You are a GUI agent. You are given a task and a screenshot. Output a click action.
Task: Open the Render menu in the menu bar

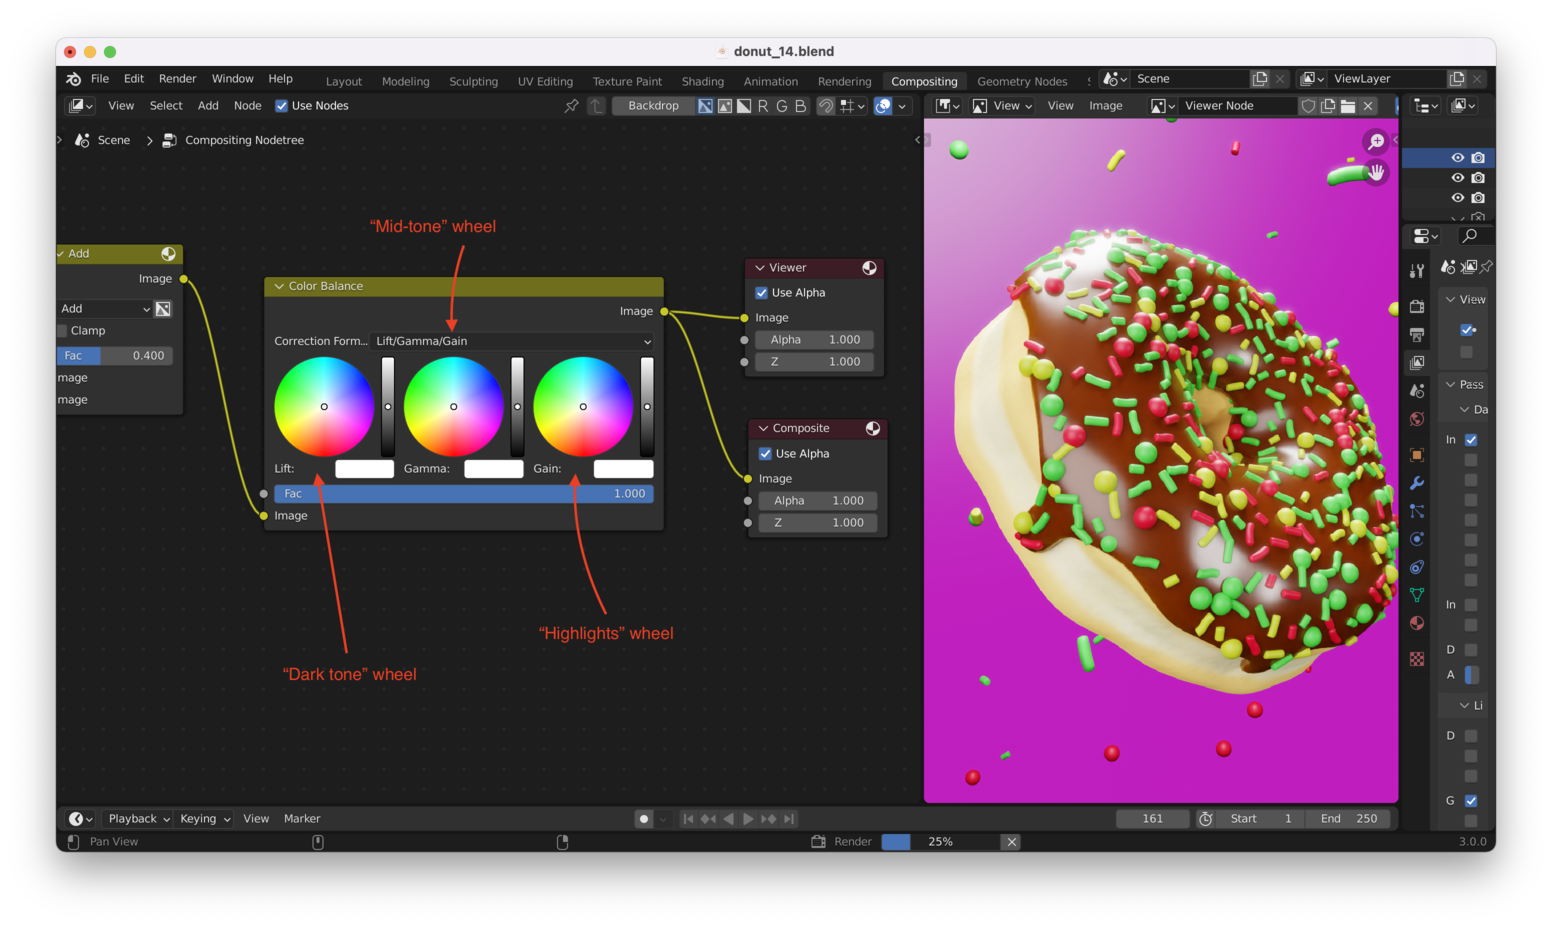177,78
